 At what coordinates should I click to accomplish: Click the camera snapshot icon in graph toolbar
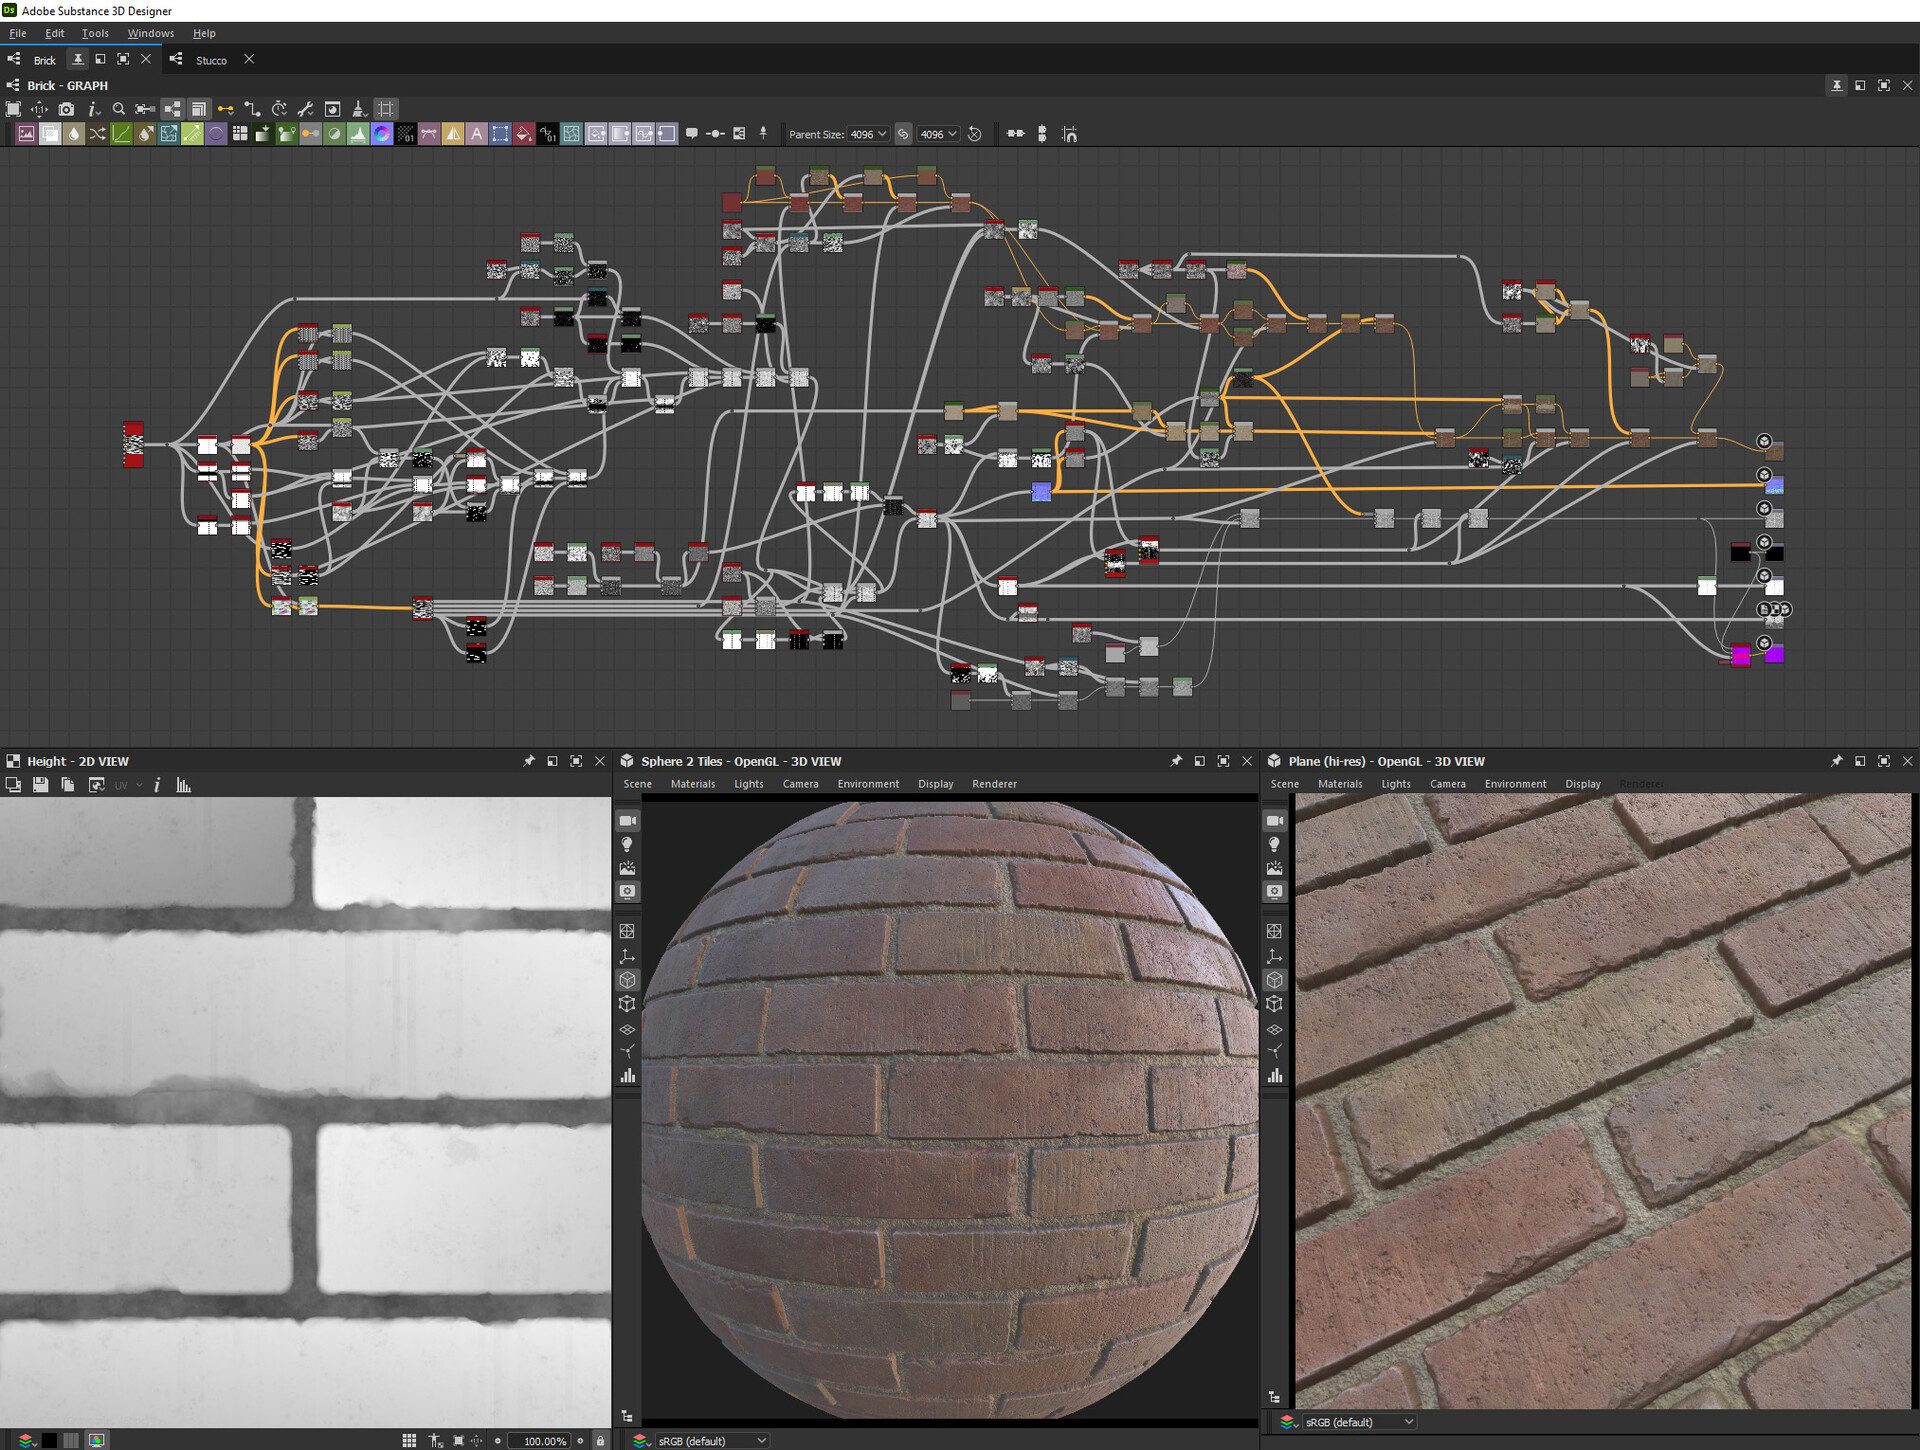(66, 109)
